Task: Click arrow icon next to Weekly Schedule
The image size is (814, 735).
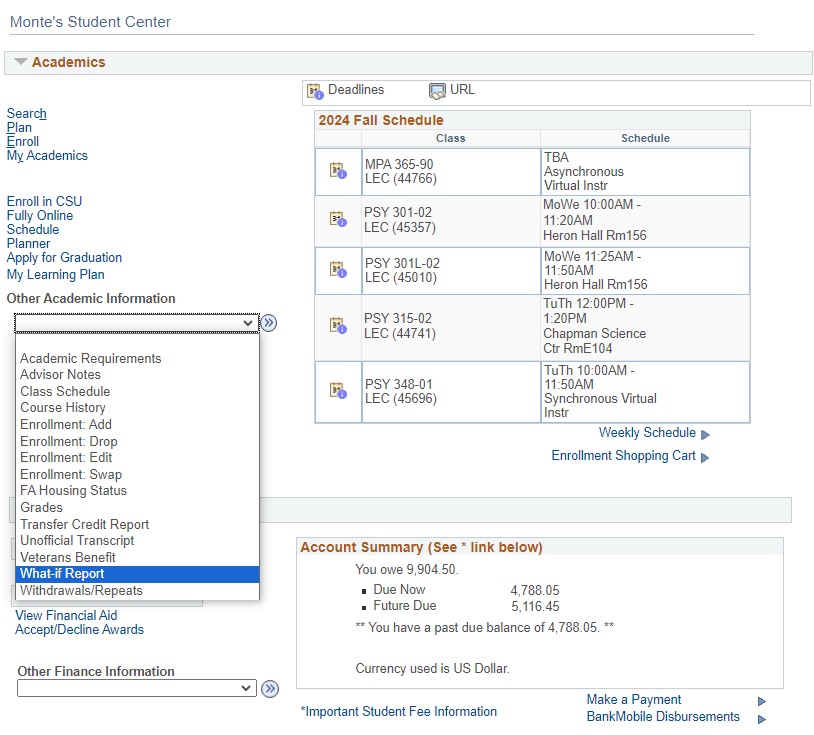Action: coord(704,433)
